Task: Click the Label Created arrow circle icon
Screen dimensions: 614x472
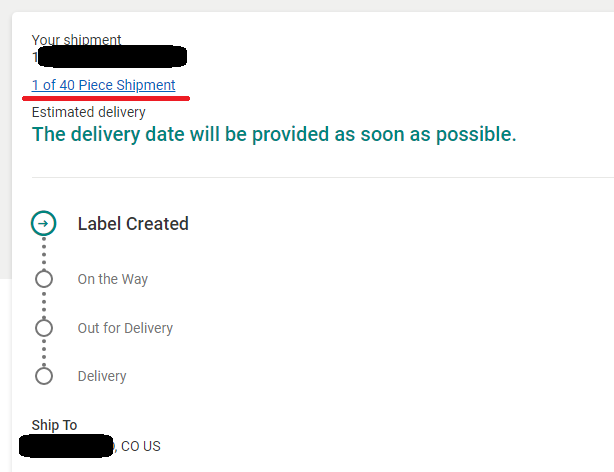Action: [x=43, y=224]
